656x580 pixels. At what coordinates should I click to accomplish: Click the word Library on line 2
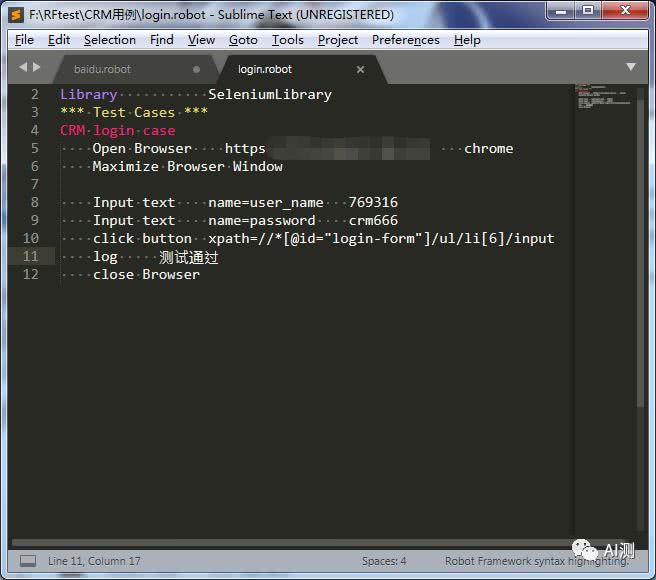(89, 95)
